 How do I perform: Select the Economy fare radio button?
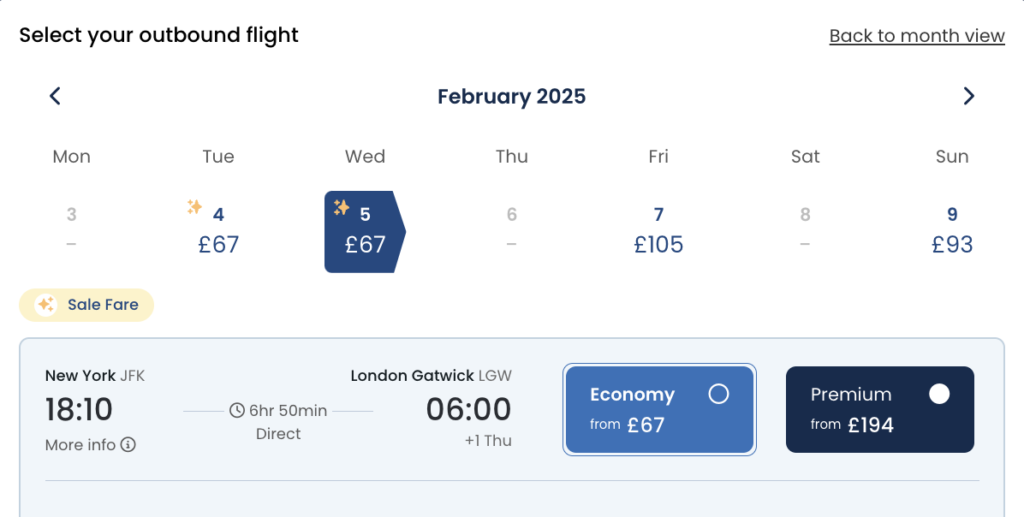click(718, 394)
